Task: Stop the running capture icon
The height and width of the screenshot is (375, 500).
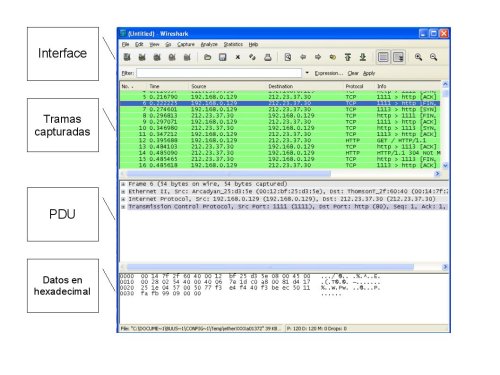Action: (172, 57)
